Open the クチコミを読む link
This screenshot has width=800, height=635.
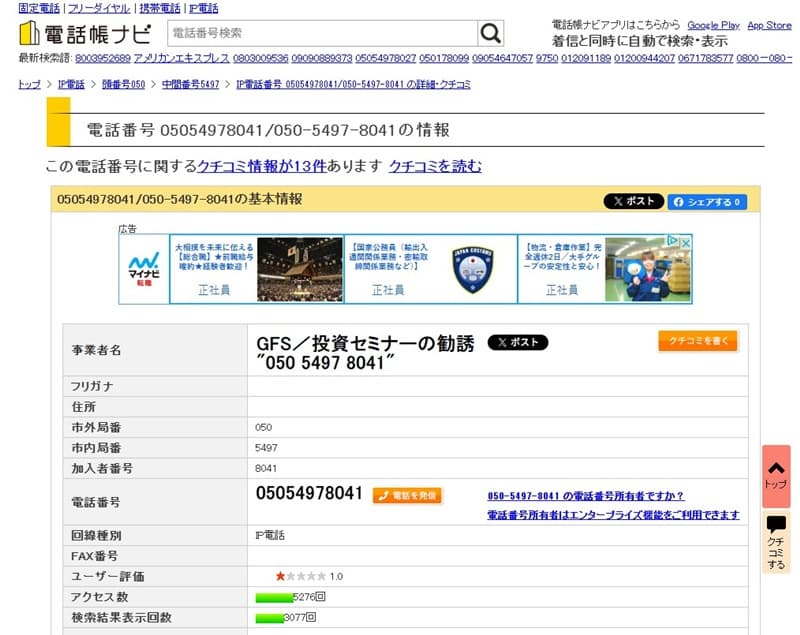tap(435, 166)
